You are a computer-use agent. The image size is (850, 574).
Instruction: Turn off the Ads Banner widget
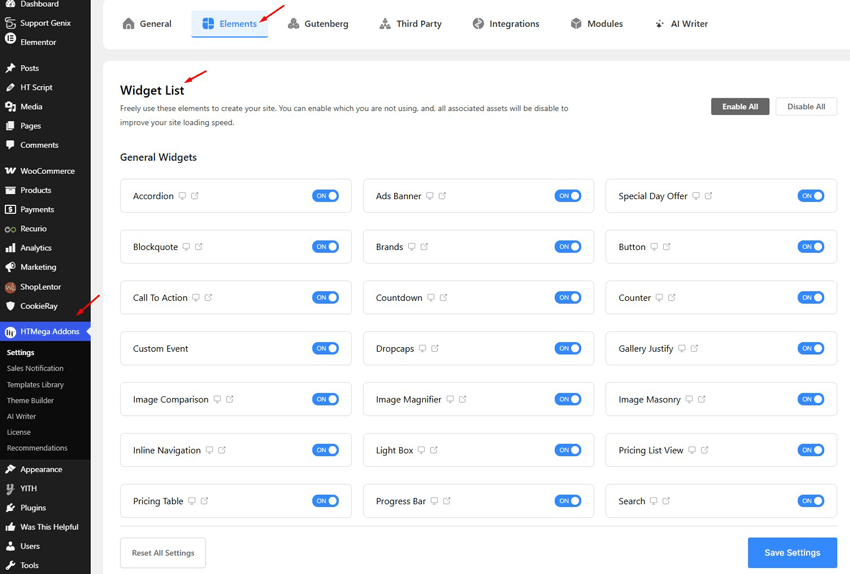(568, 196)
